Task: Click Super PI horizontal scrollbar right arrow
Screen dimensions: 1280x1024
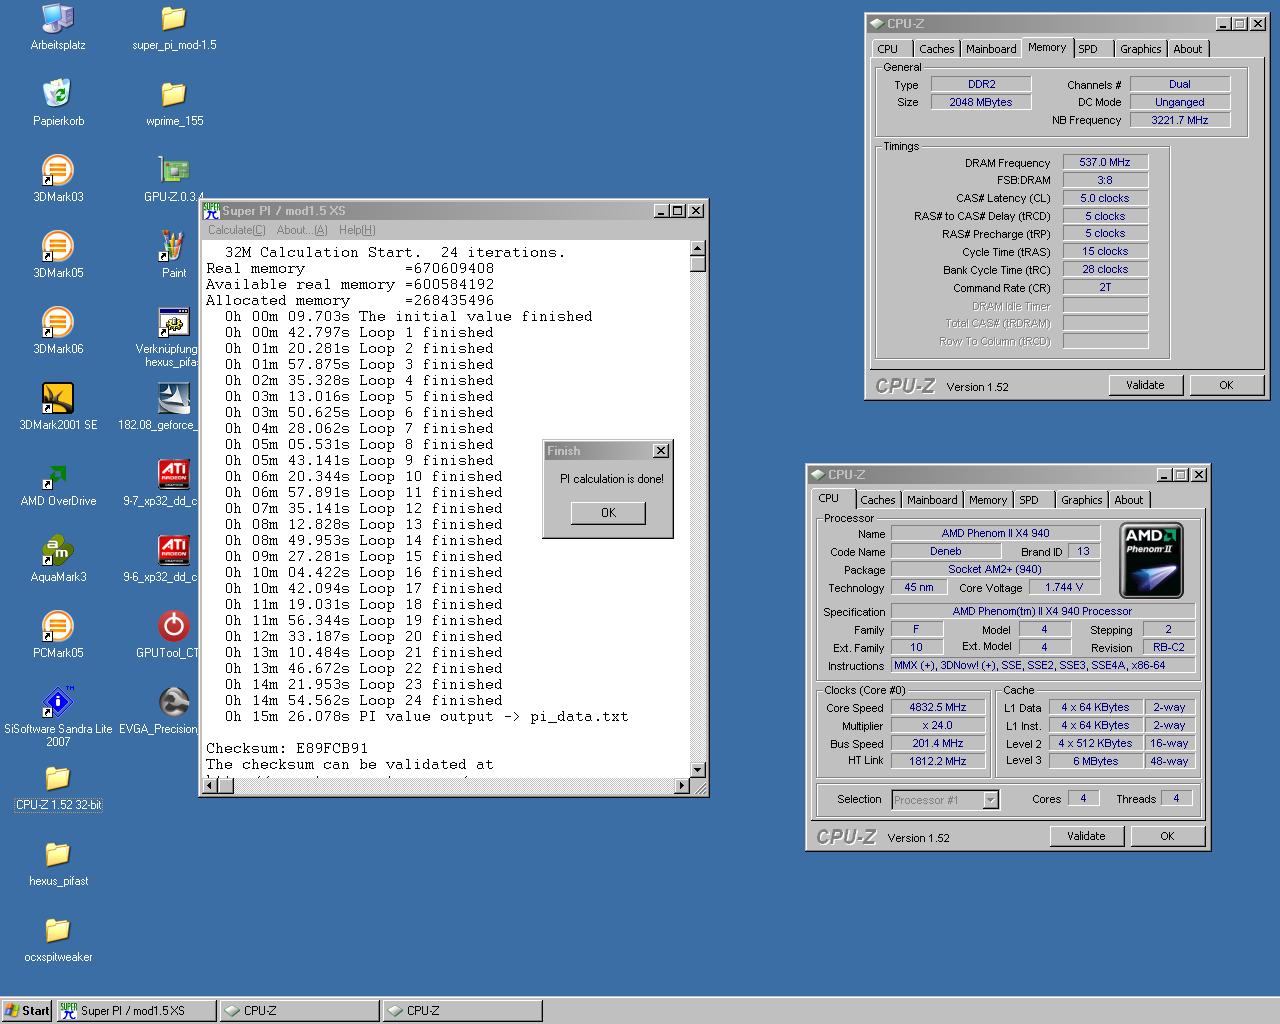Action: point(682,786)
